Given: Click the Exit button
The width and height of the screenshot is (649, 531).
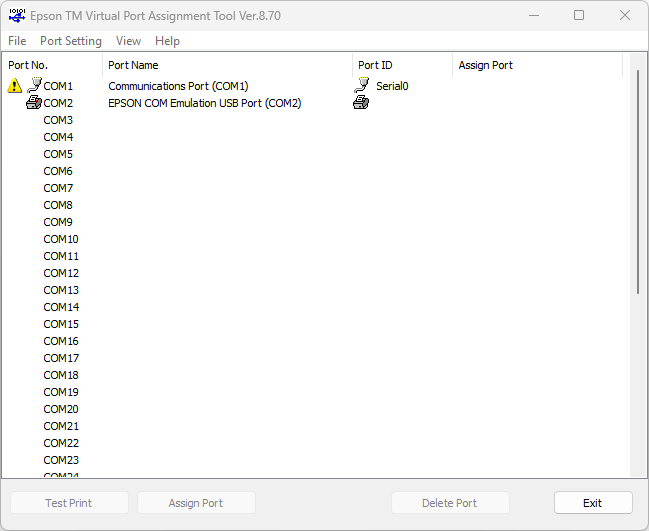Looking at the screenshot, I should click(593, 502).
